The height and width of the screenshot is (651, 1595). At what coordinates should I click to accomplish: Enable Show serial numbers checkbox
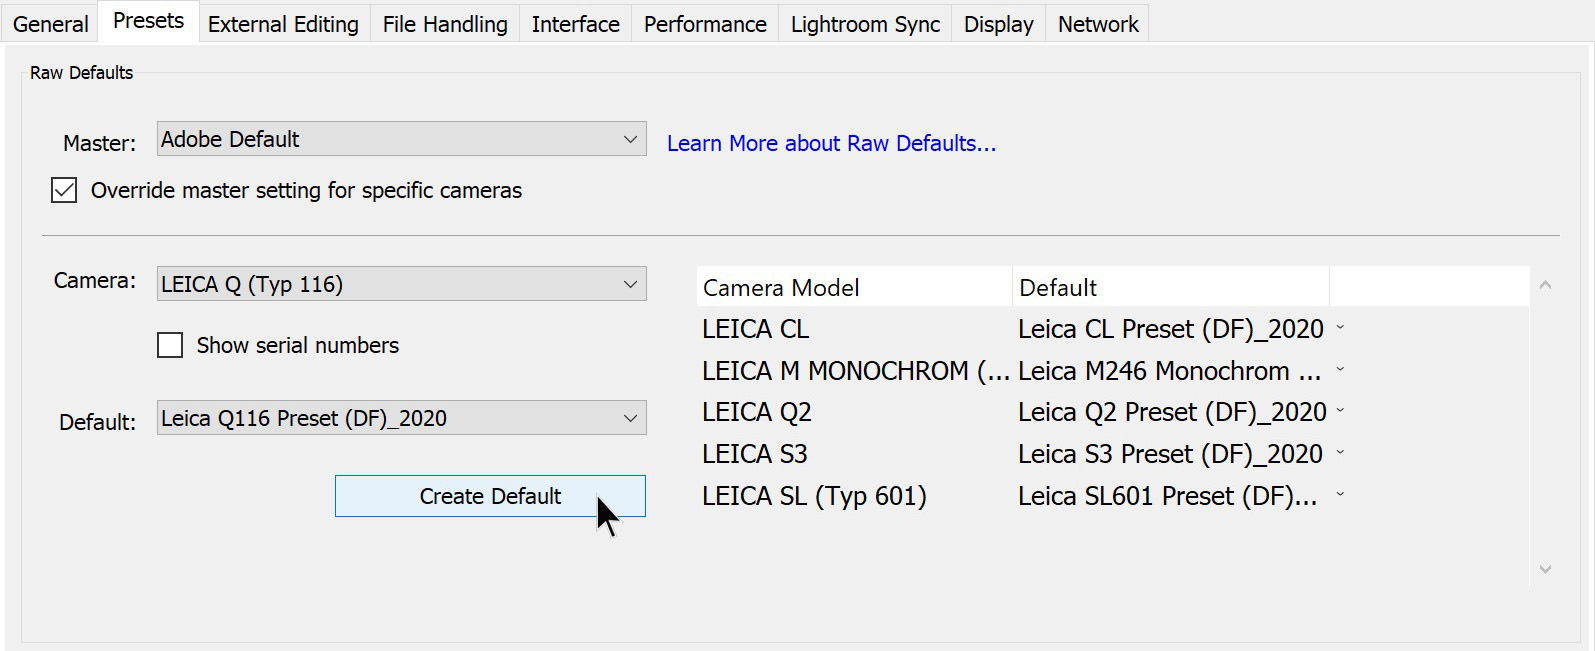tap(170, 345)
